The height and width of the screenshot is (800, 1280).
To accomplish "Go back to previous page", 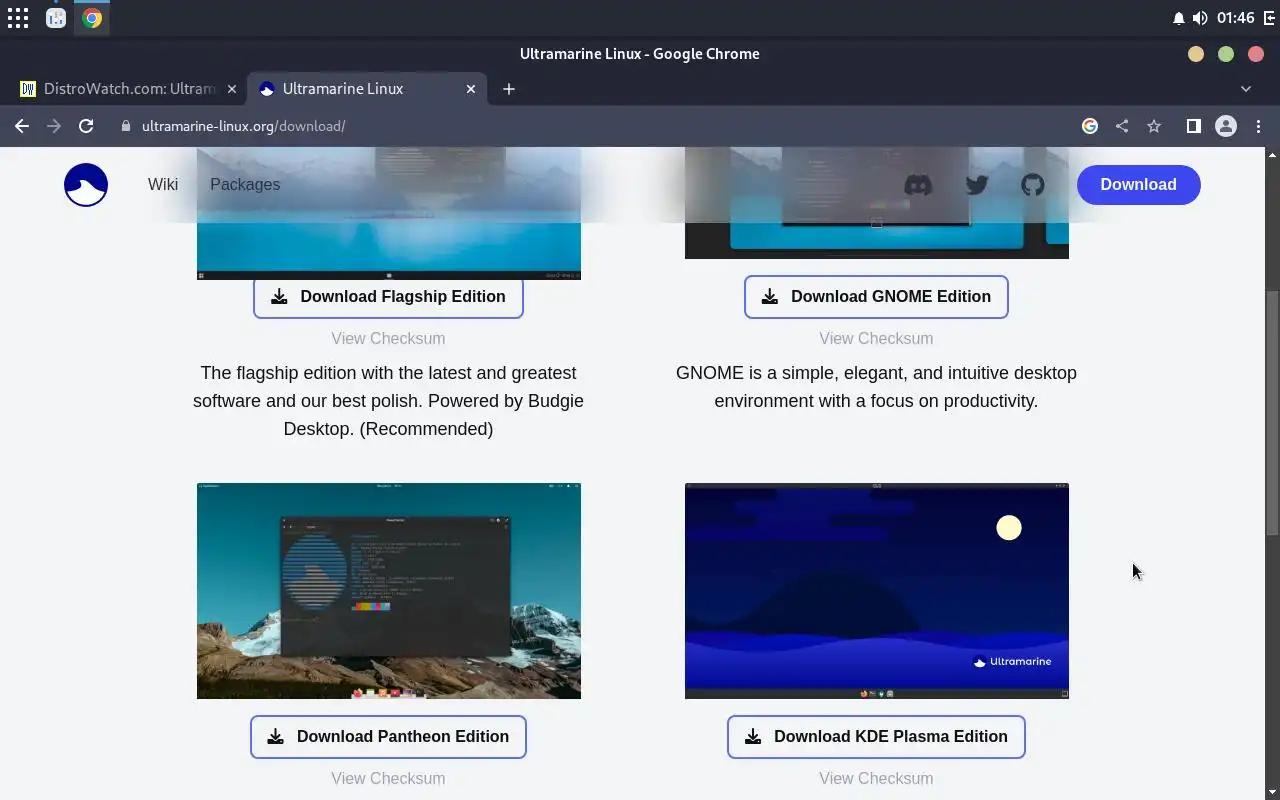I will pyautogui.click(x=22, y=126).
